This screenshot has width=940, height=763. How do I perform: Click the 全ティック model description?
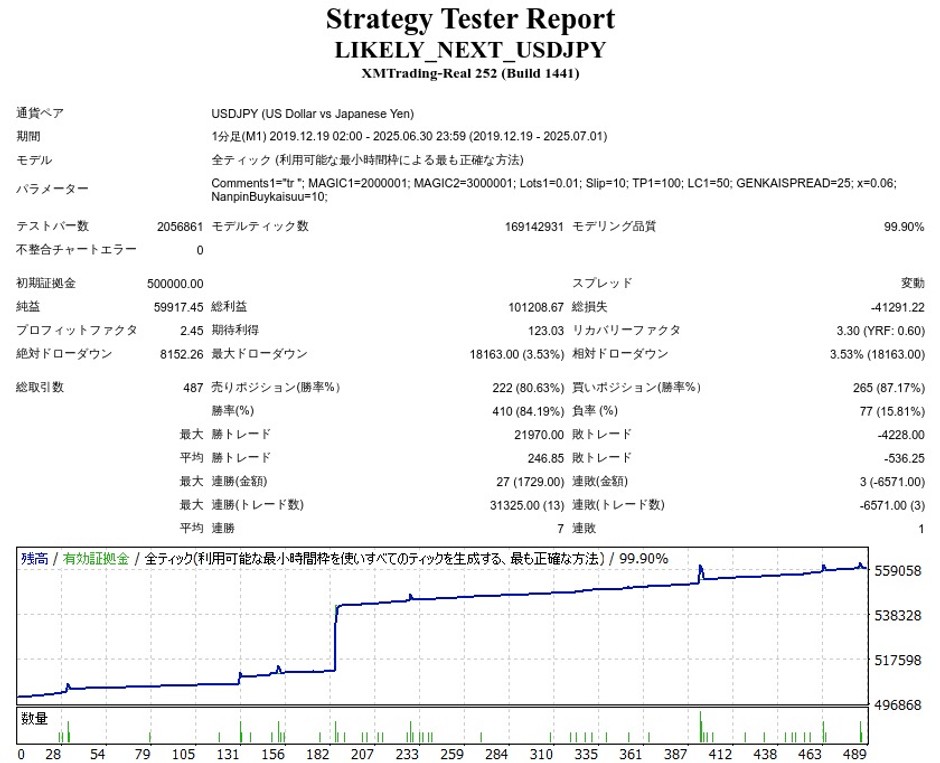(367, 160)
